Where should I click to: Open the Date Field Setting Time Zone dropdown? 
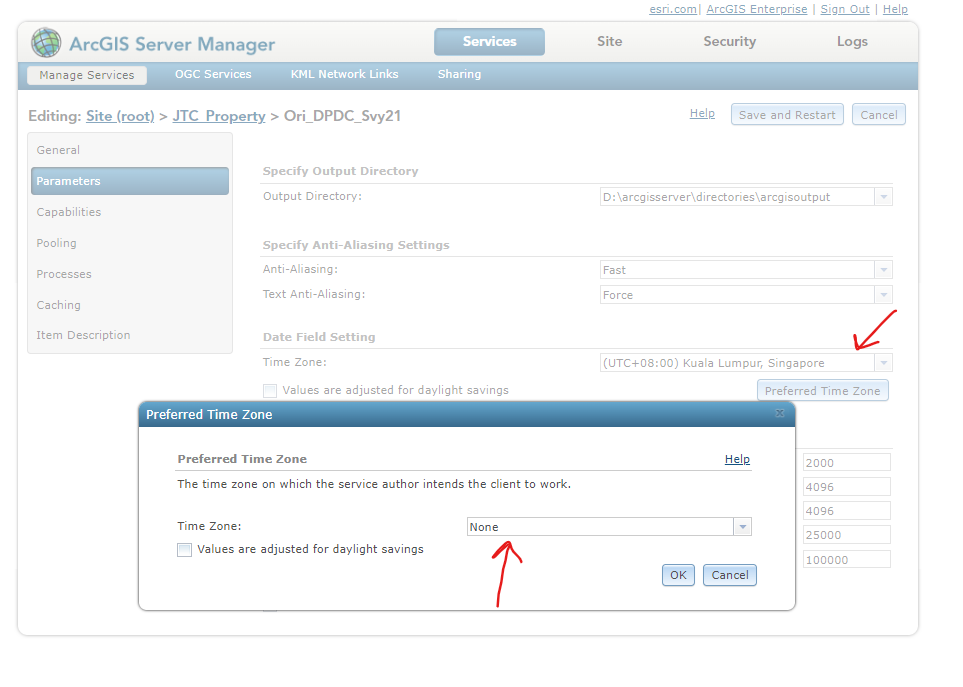pos(882,362)
